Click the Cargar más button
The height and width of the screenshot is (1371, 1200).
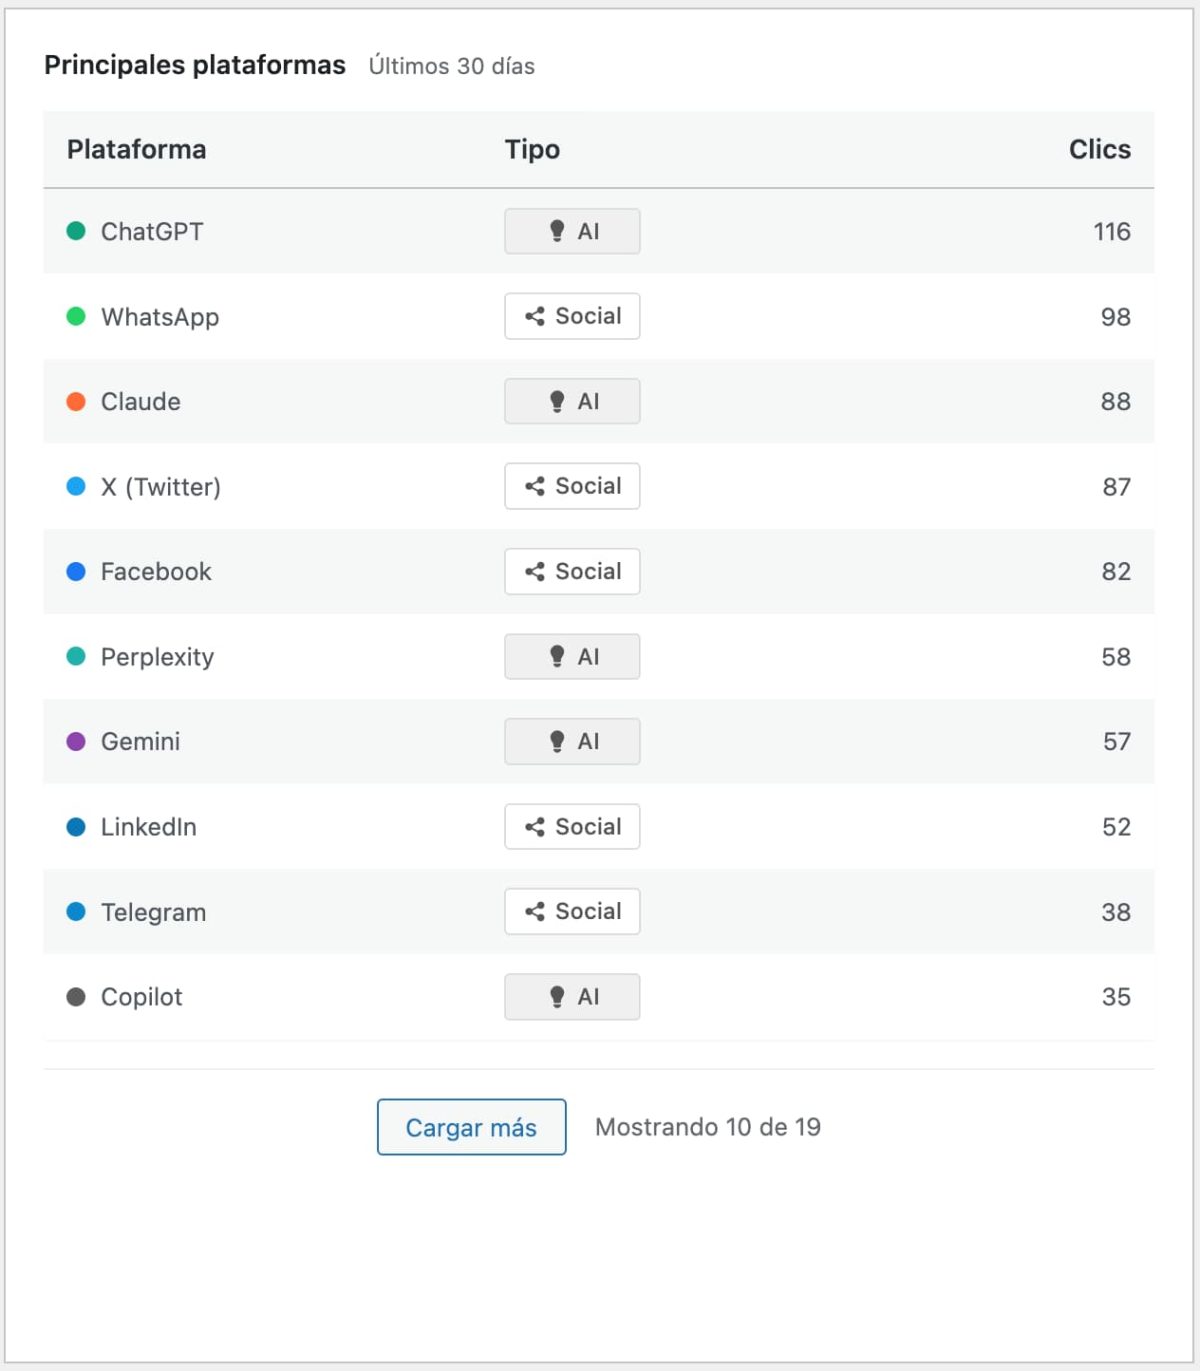(471, 1127)
